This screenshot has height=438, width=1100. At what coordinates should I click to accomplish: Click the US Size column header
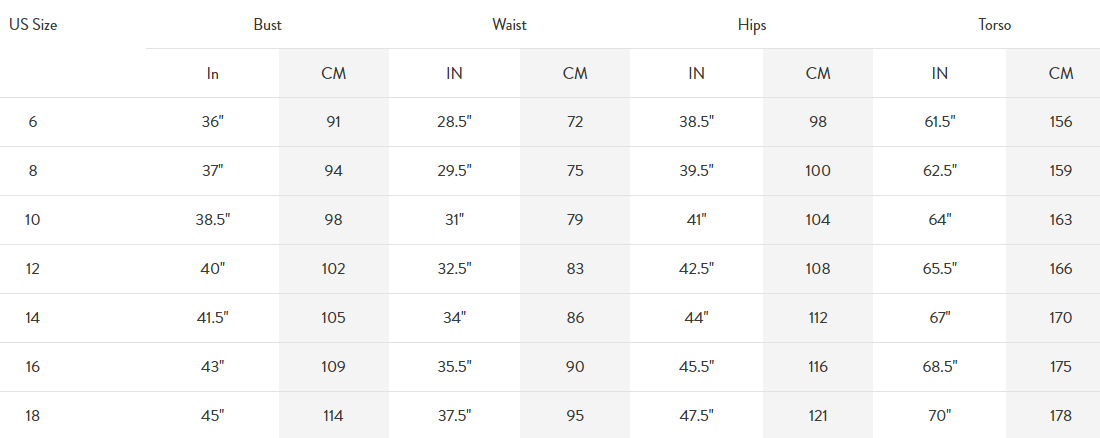pos(33,25)
